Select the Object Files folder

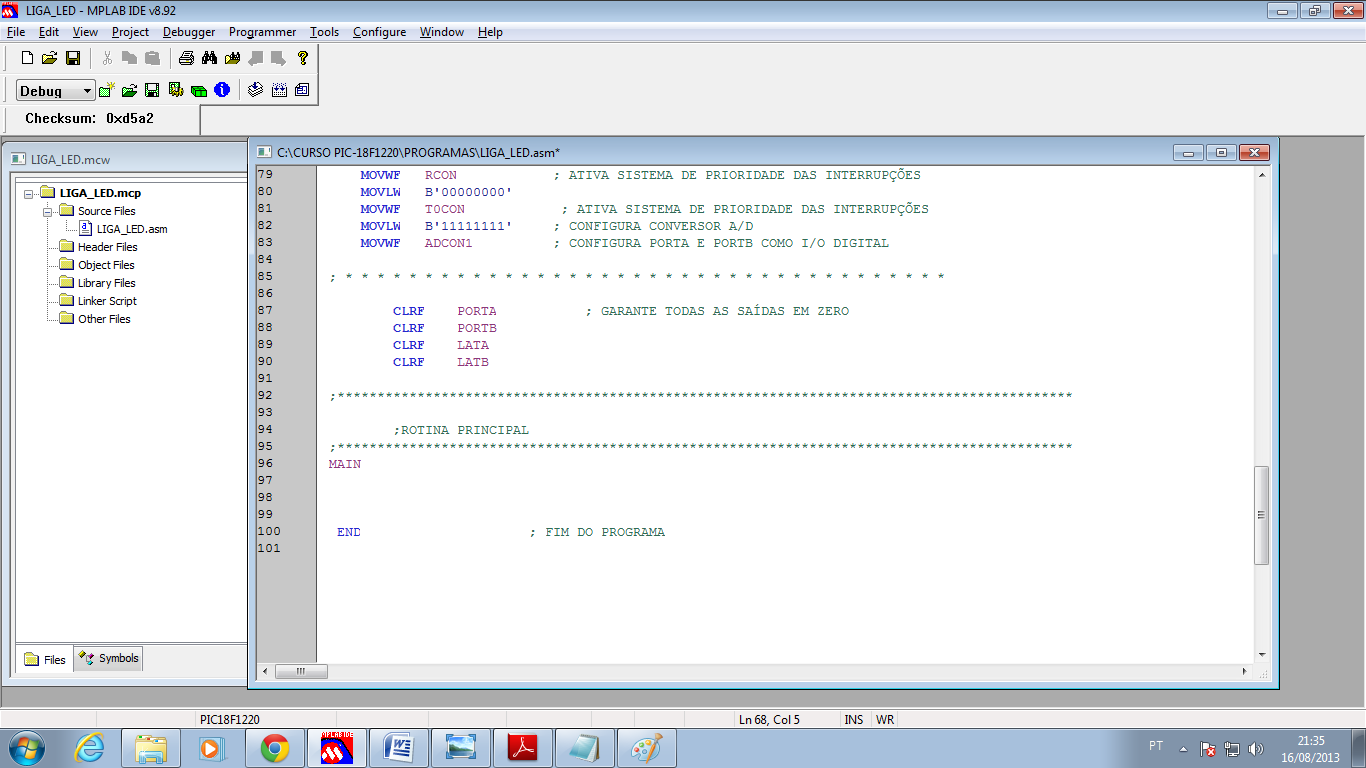click(x=106, y=265)
